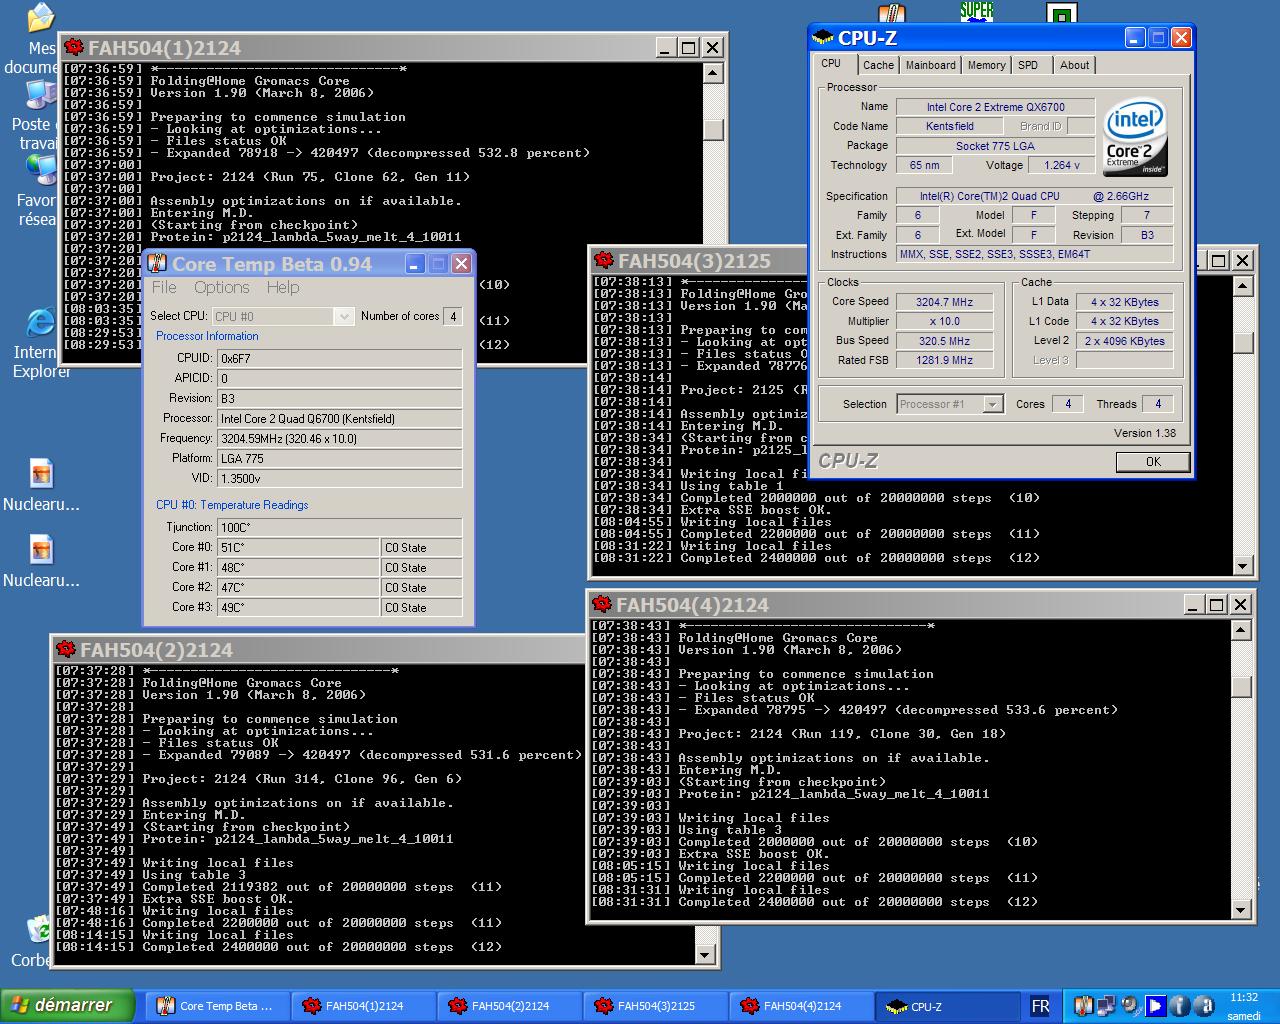Open the File menu in Core Temp
The image size is (1280, 1024).
(164, 287)
